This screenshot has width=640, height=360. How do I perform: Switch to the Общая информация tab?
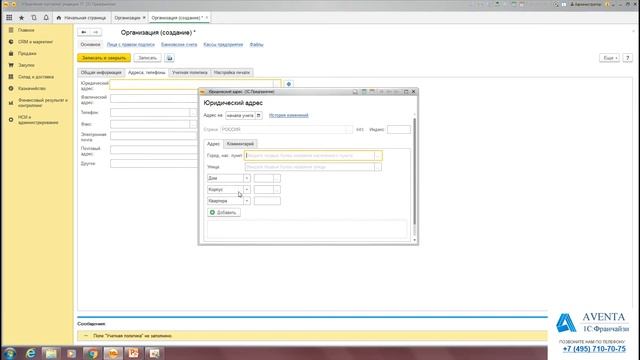point(101,73)
